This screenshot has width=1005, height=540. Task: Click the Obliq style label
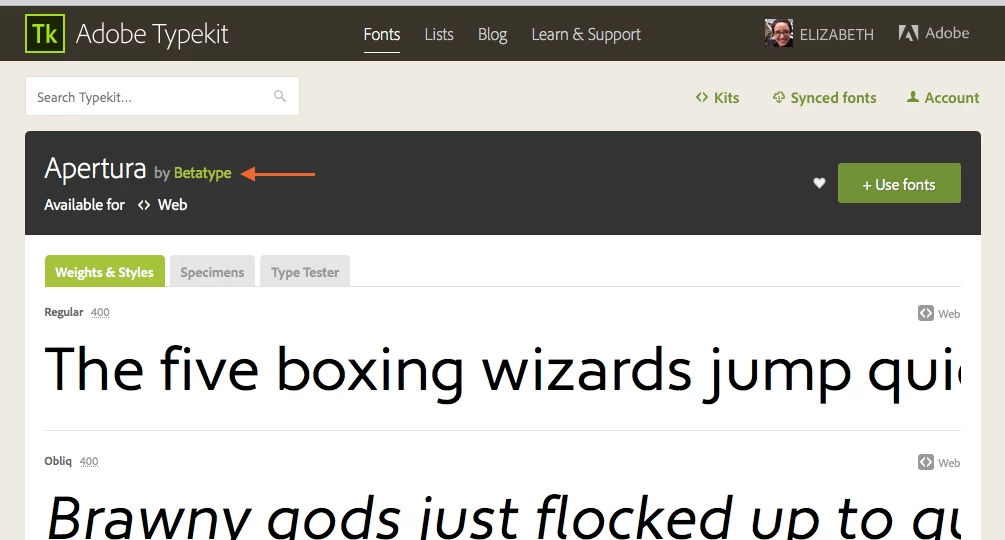(58, 461)
